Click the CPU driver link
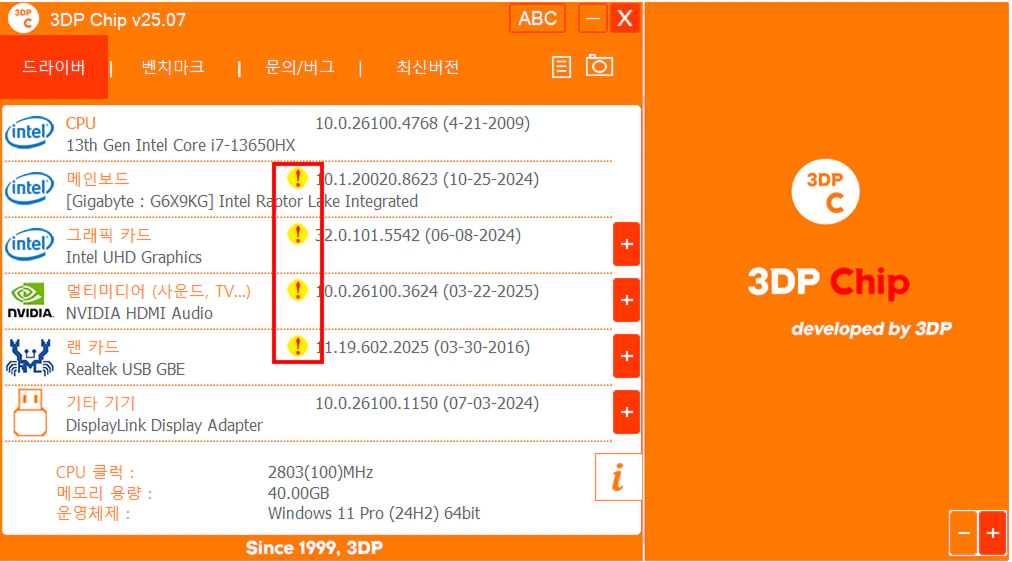This screenshot has height=562, width=1012. tap(81, 123)
